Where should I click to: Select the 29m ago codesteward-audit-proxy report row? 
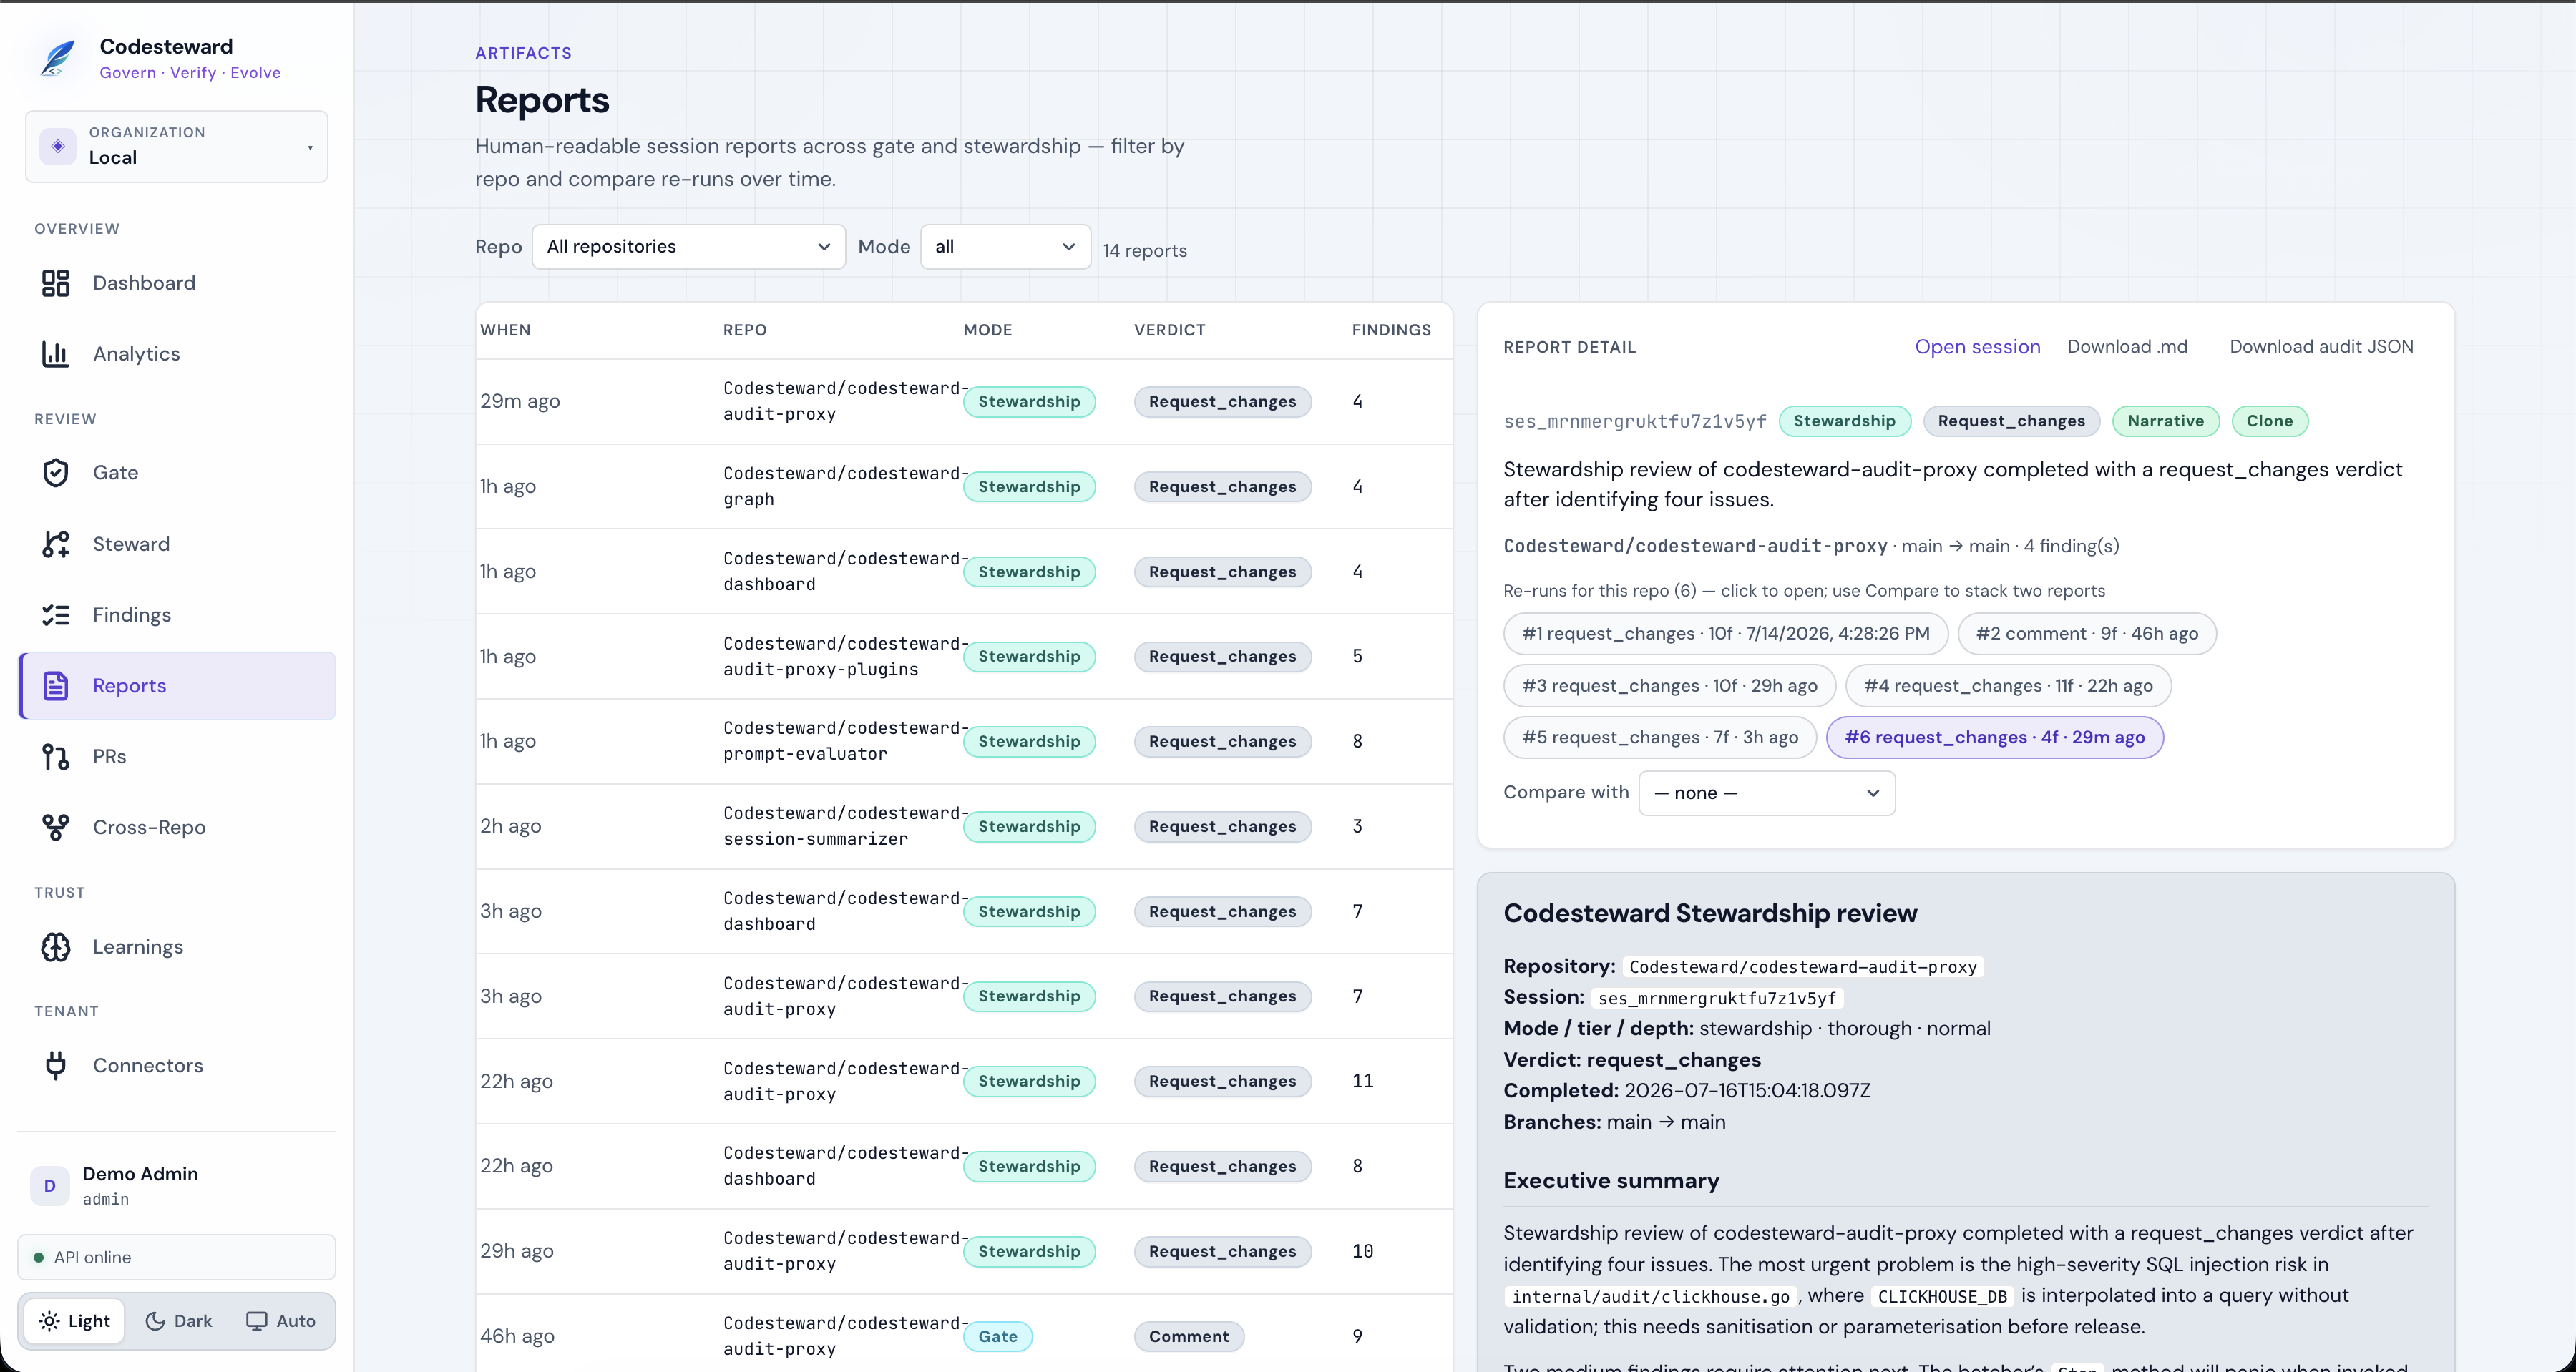[964, 401]
